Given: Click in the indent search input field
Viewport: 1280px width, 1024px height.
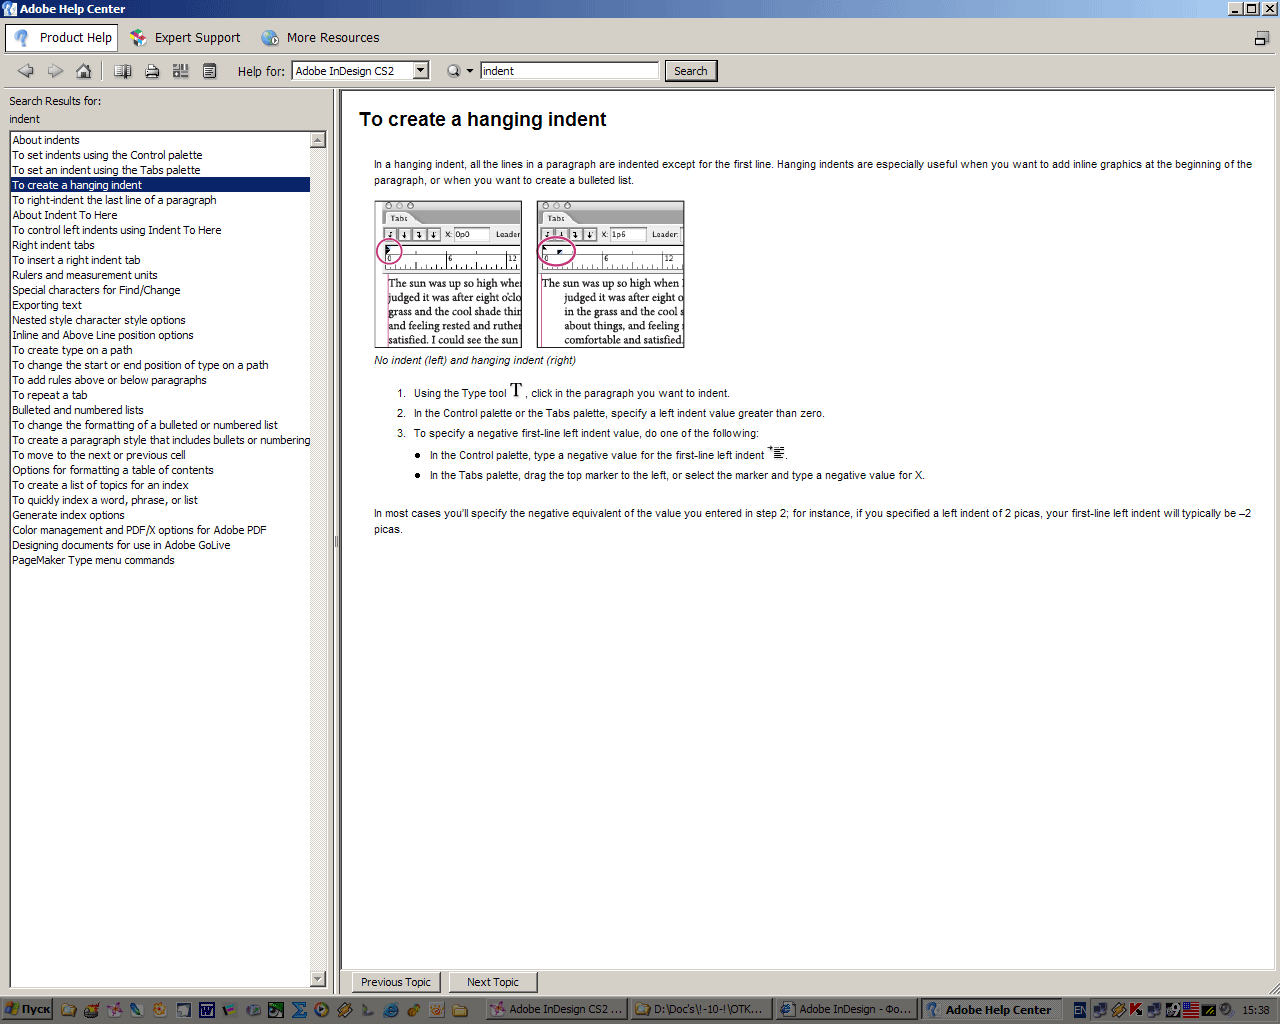Looking at the screenshot, I should point(569,71).
